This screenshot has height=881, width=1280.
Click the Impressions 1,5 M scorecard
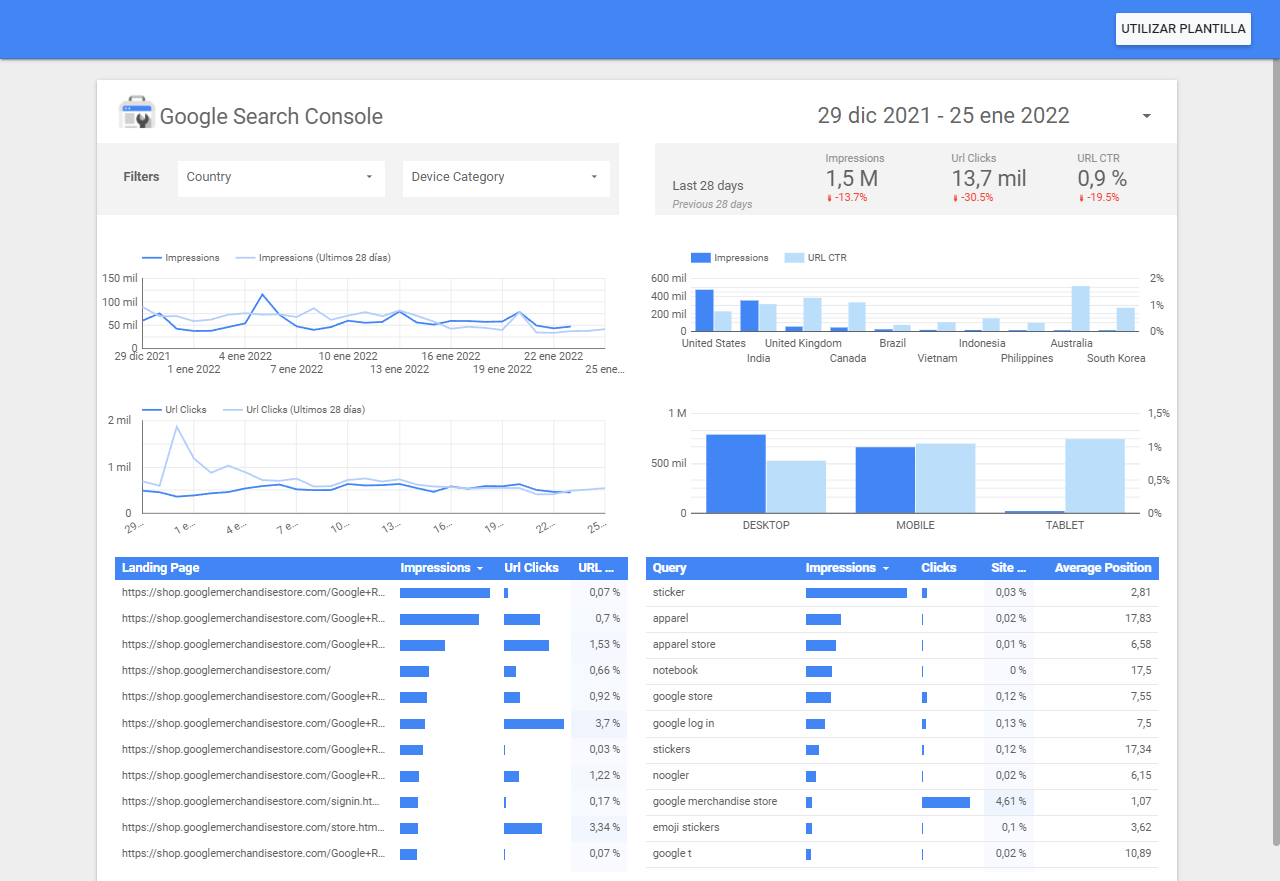[x=854, y=178]
